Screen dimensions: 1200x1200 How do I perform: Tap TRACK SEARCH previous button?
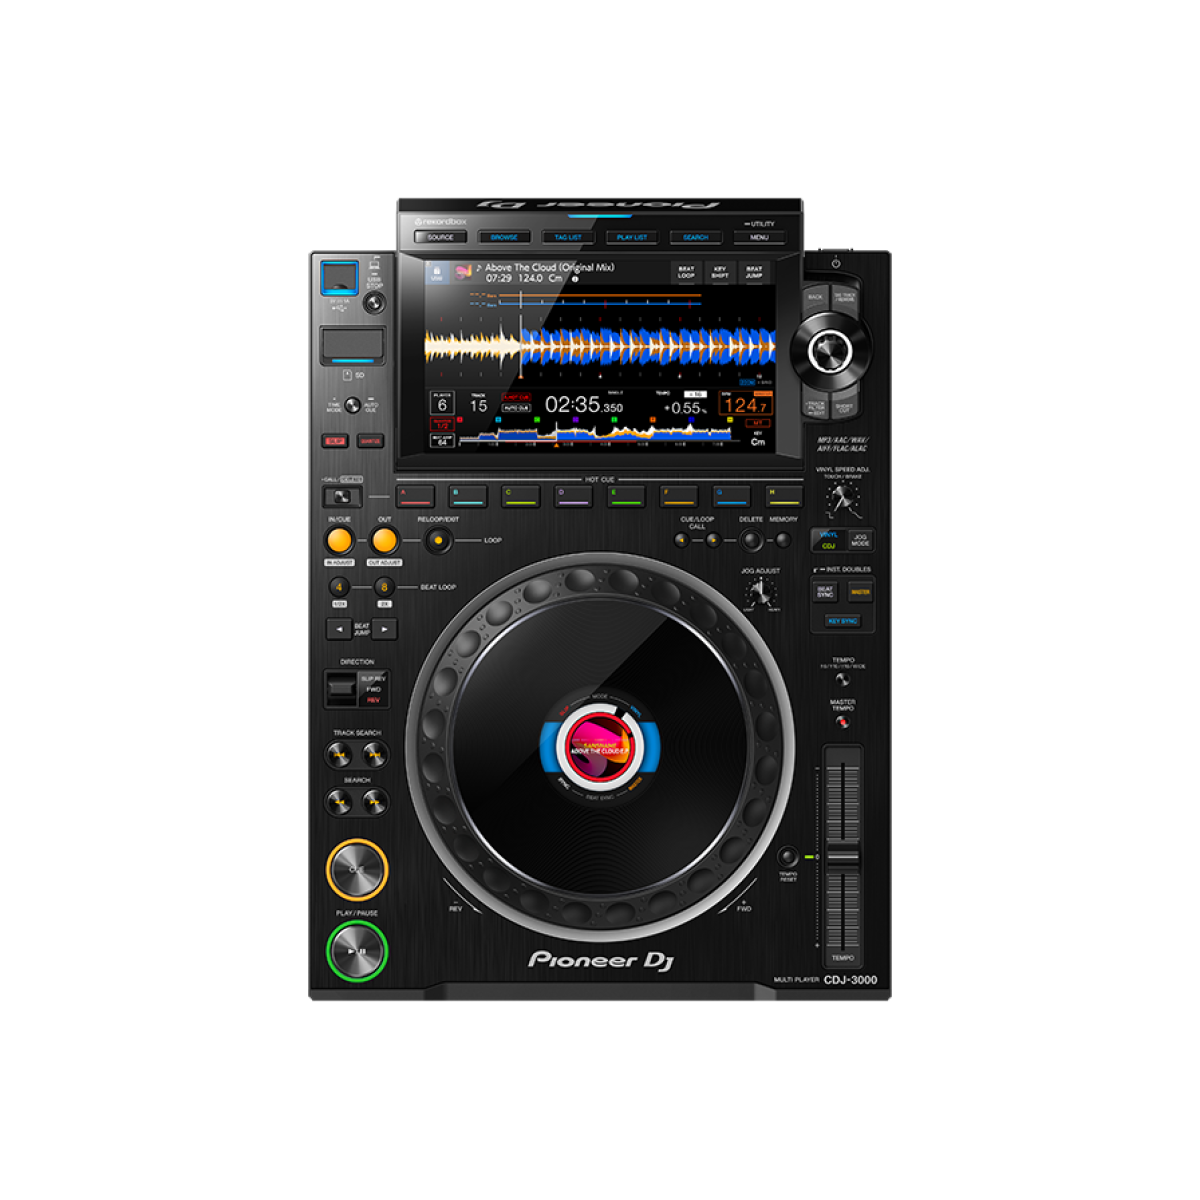(x=339, y=755)
